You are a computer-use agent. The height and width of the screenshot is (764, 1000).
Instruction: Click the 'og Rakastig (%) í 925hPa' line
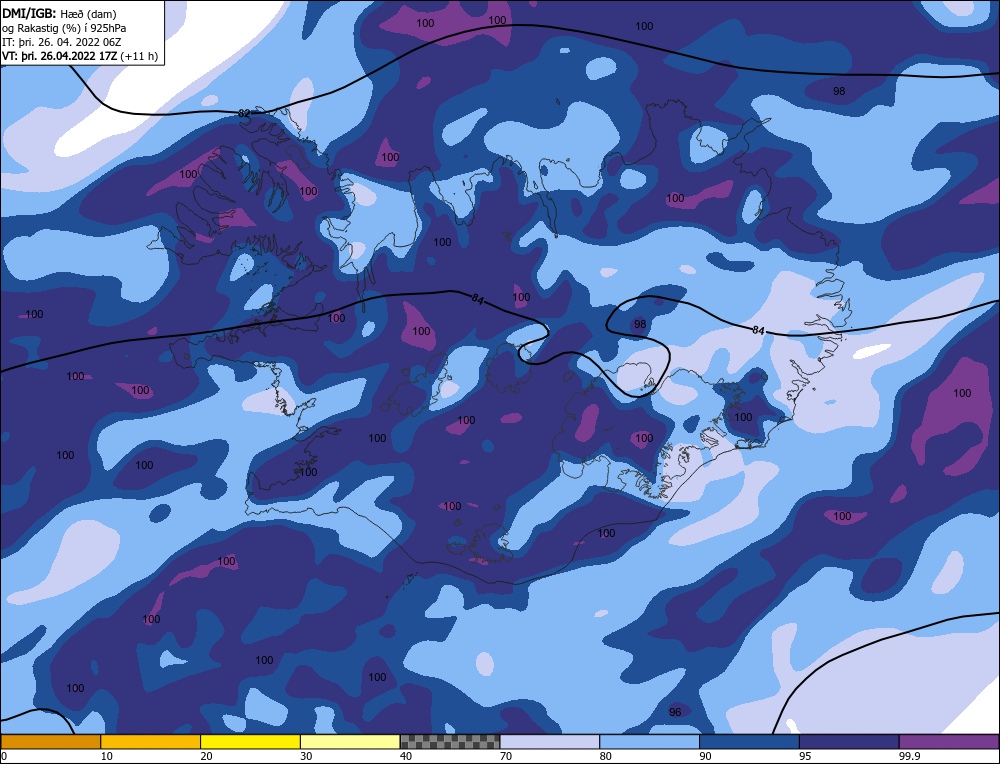[64, 28]
